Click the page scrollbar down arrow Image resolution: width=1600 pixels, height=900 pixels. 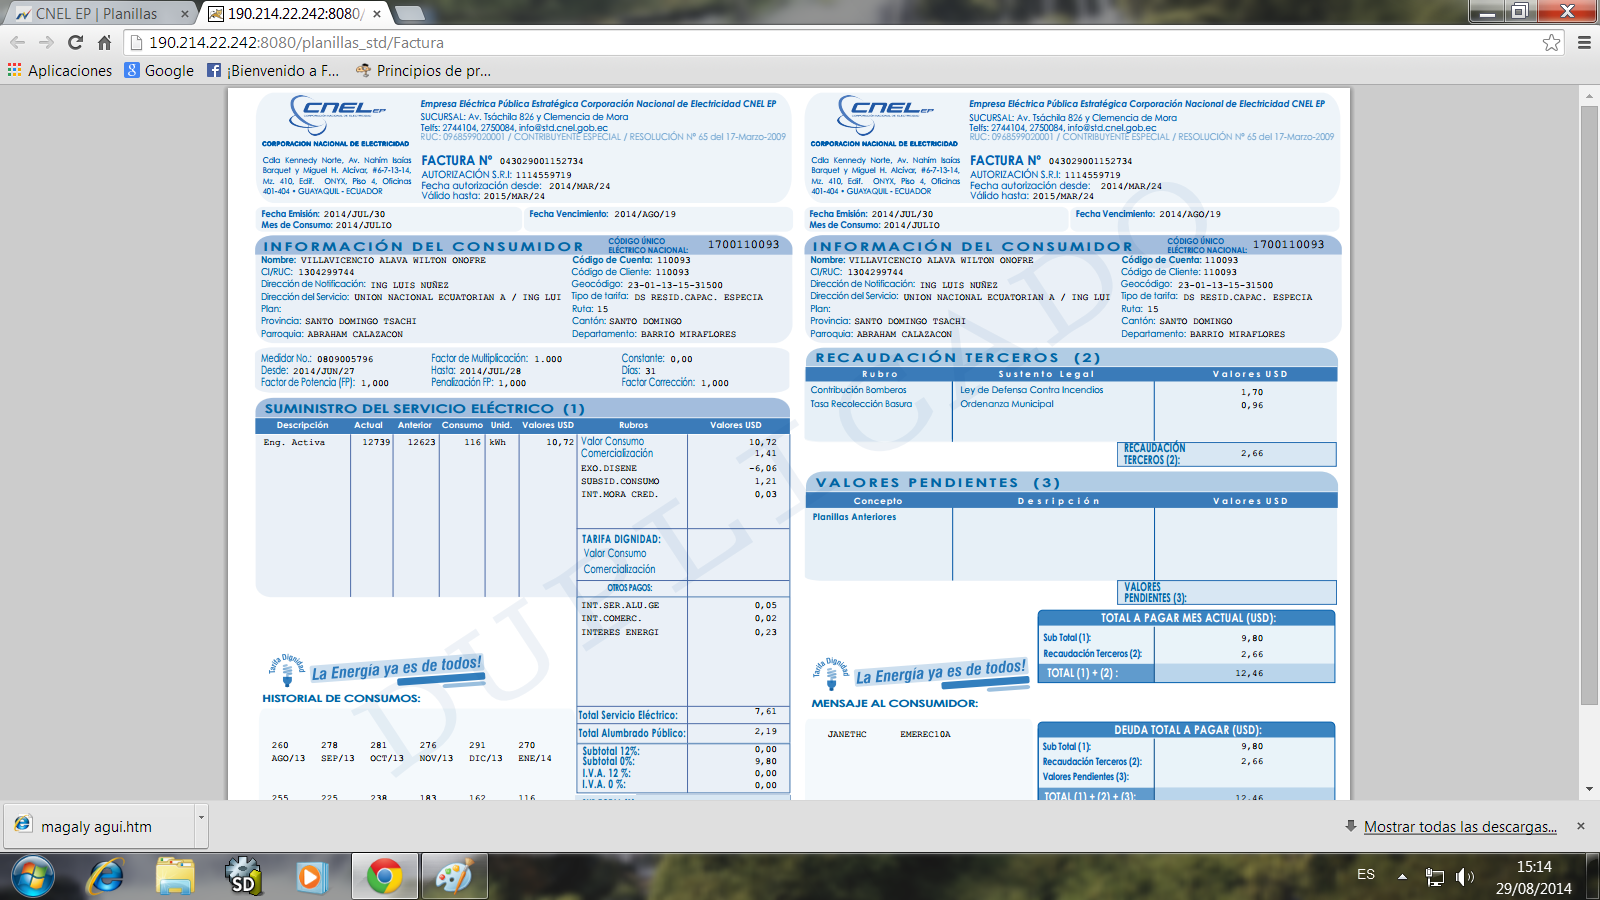click(1590, 789)
